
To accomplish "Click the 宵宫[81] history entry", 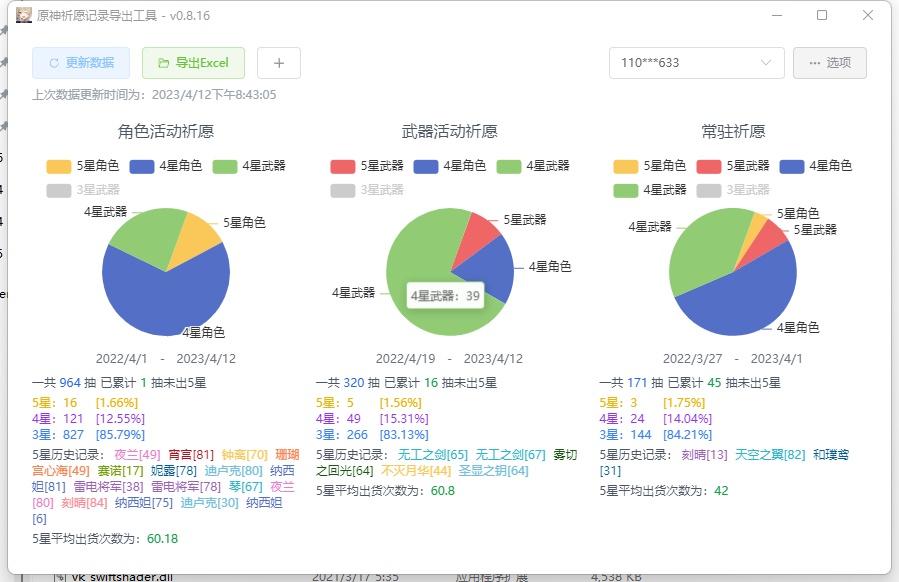I will point(191,455).
